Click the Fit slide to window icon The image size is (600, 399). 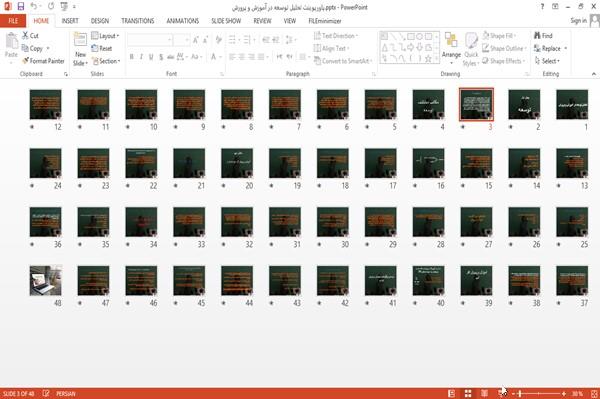point(594,393)
